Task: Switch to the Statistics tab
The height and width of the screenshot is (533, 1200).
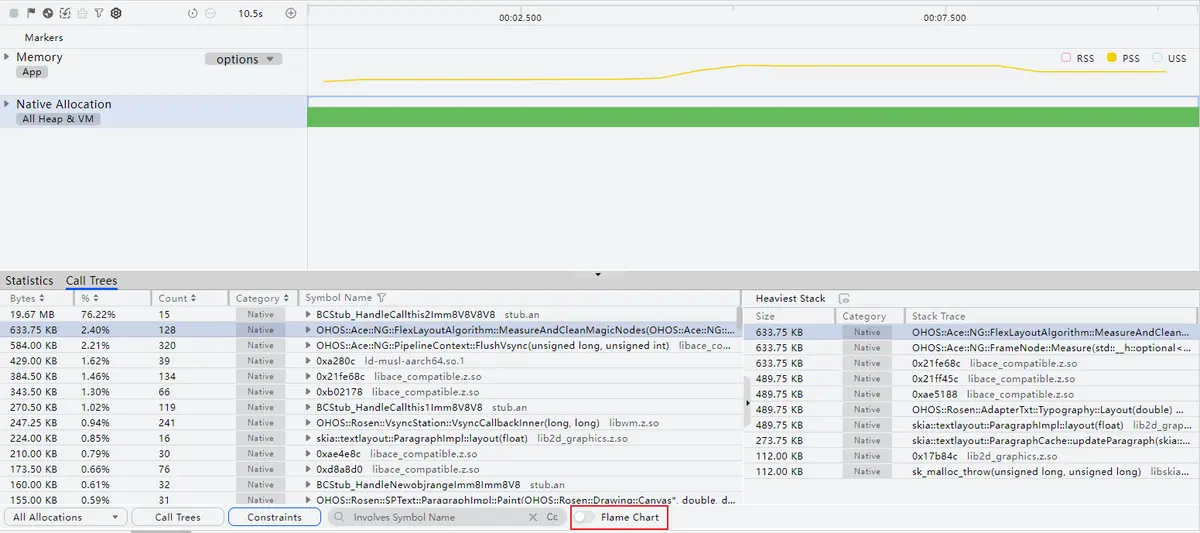Action: click(x=29, y=281)
